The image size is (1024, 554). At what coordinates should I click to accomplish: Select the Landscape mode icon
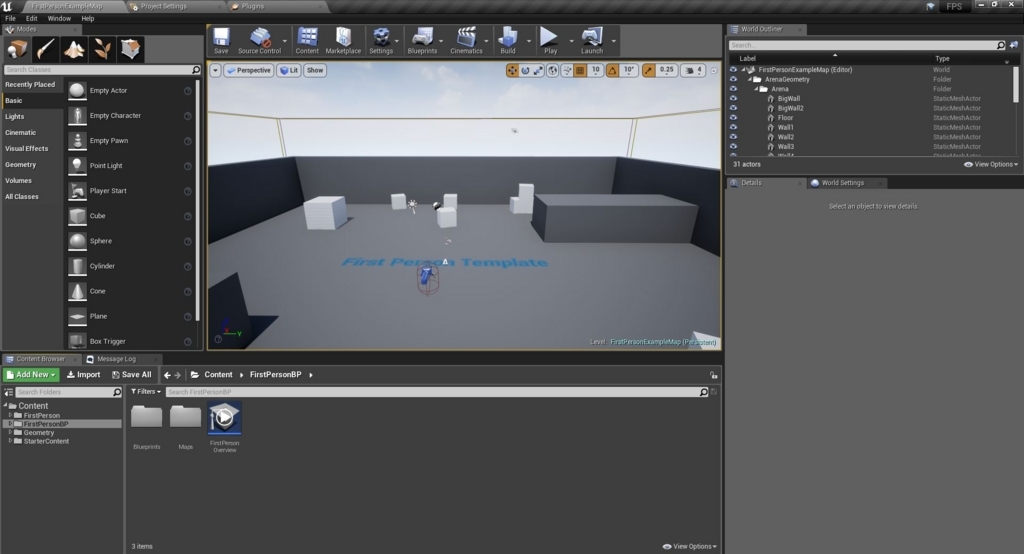(x=74, y=49)
